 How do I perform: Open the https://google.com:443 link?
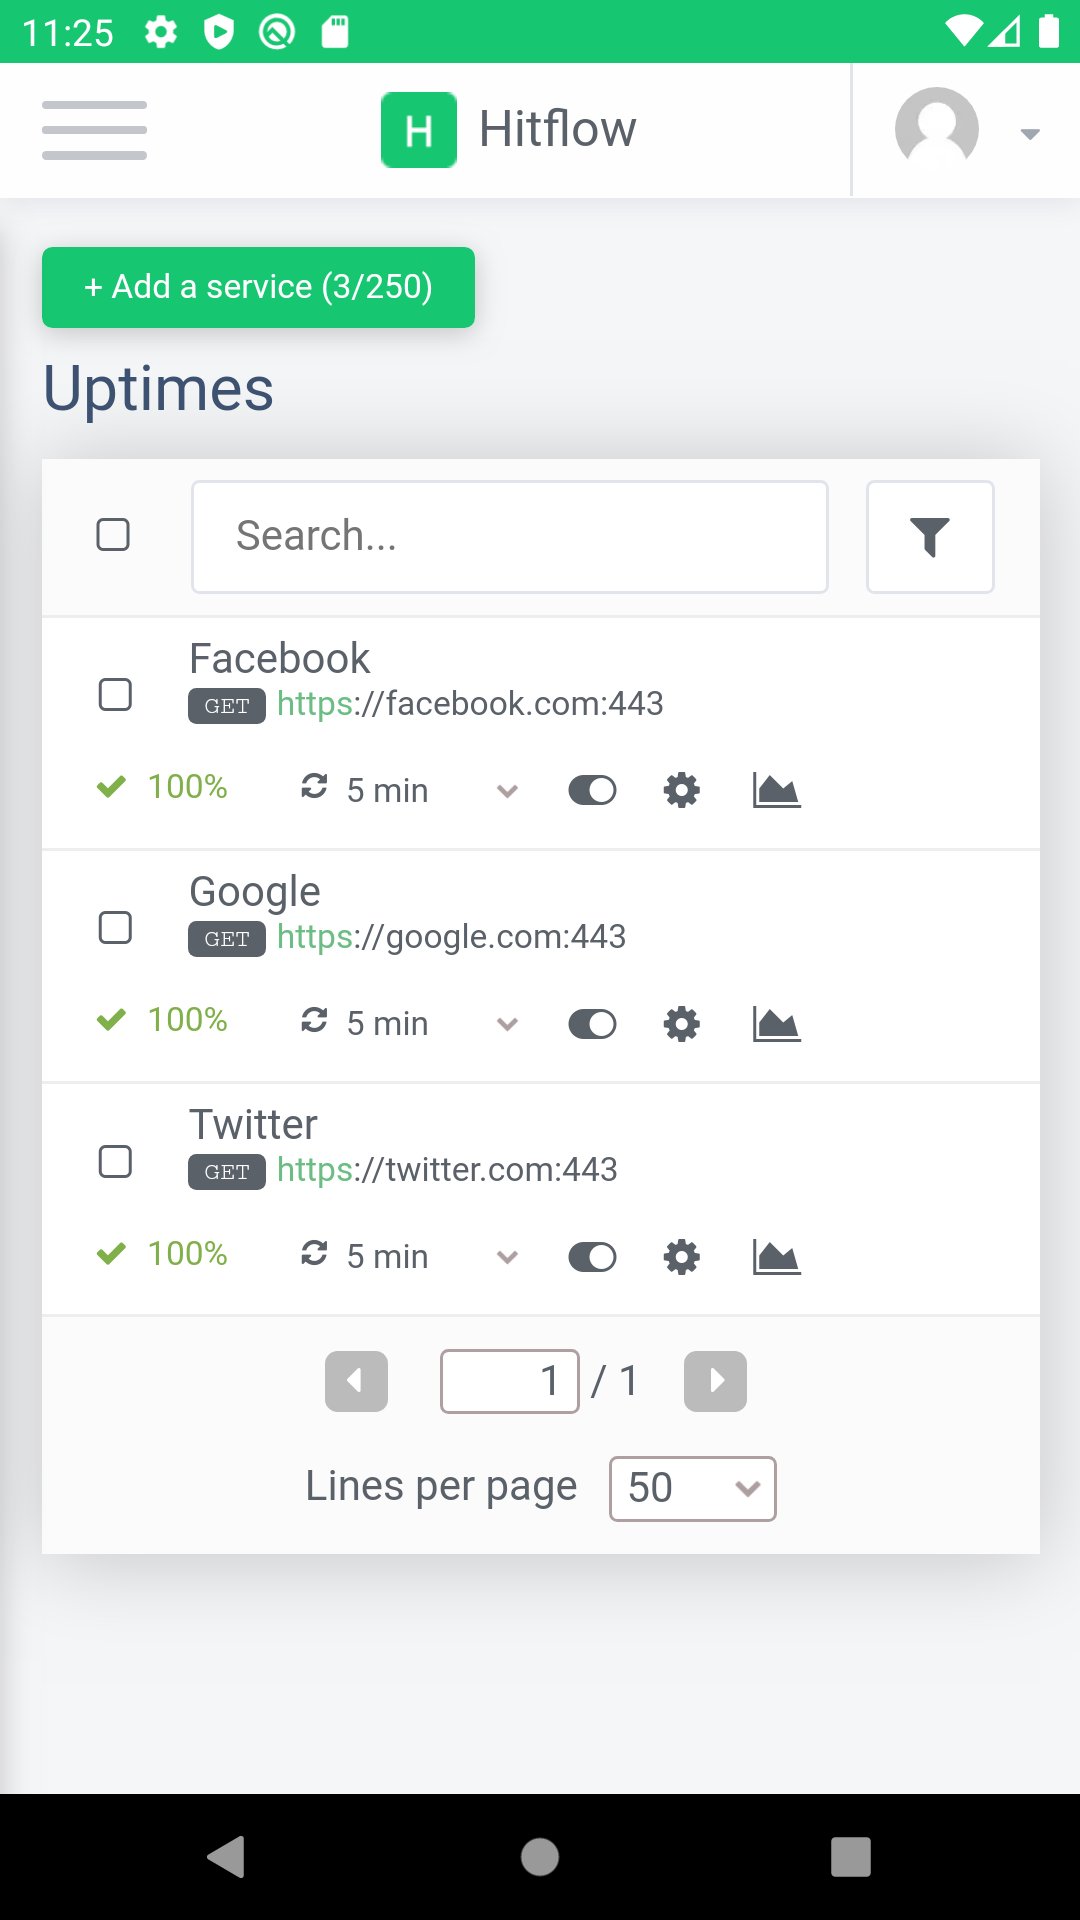pyautogui.click(x=450, y=936)
